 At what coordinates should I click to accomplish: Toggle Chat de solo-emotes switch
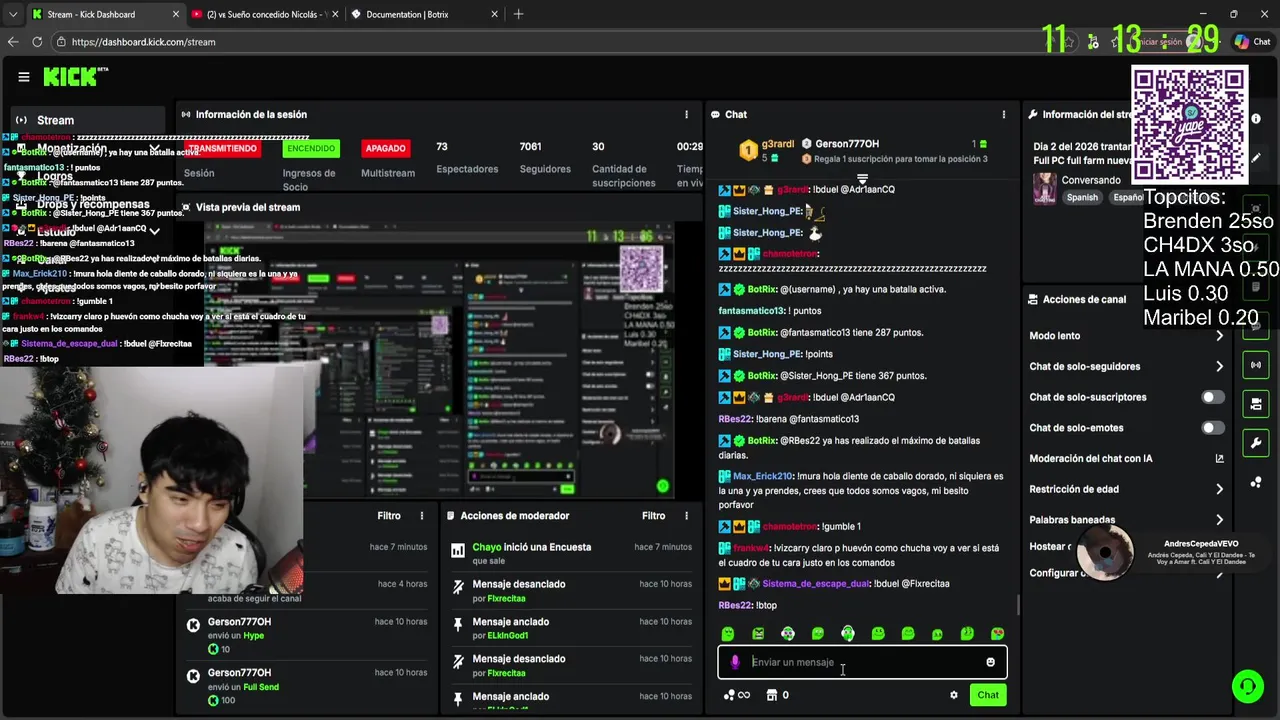1212,428
